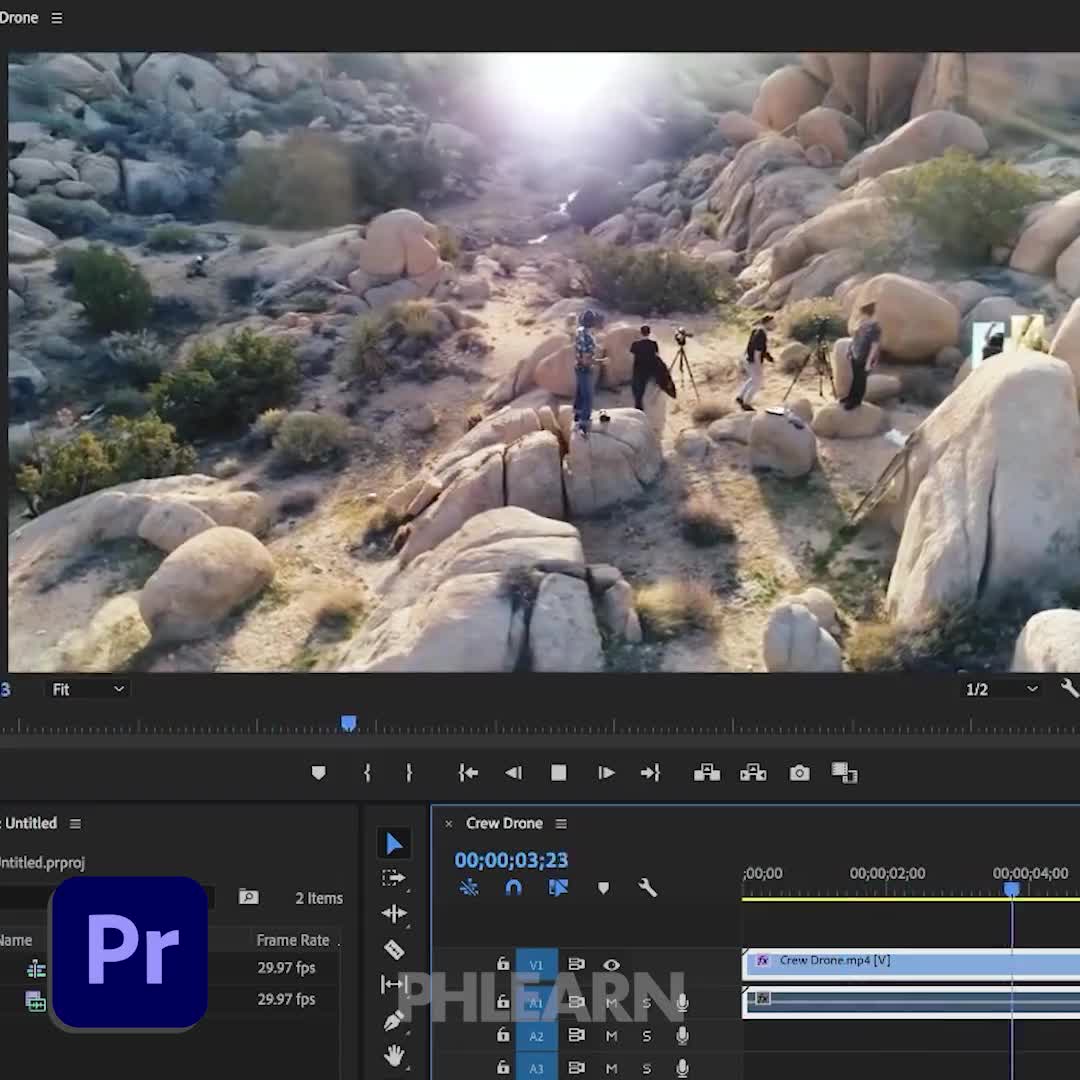Select the Pen tool in the timeline toolbar

point(394,1020)
